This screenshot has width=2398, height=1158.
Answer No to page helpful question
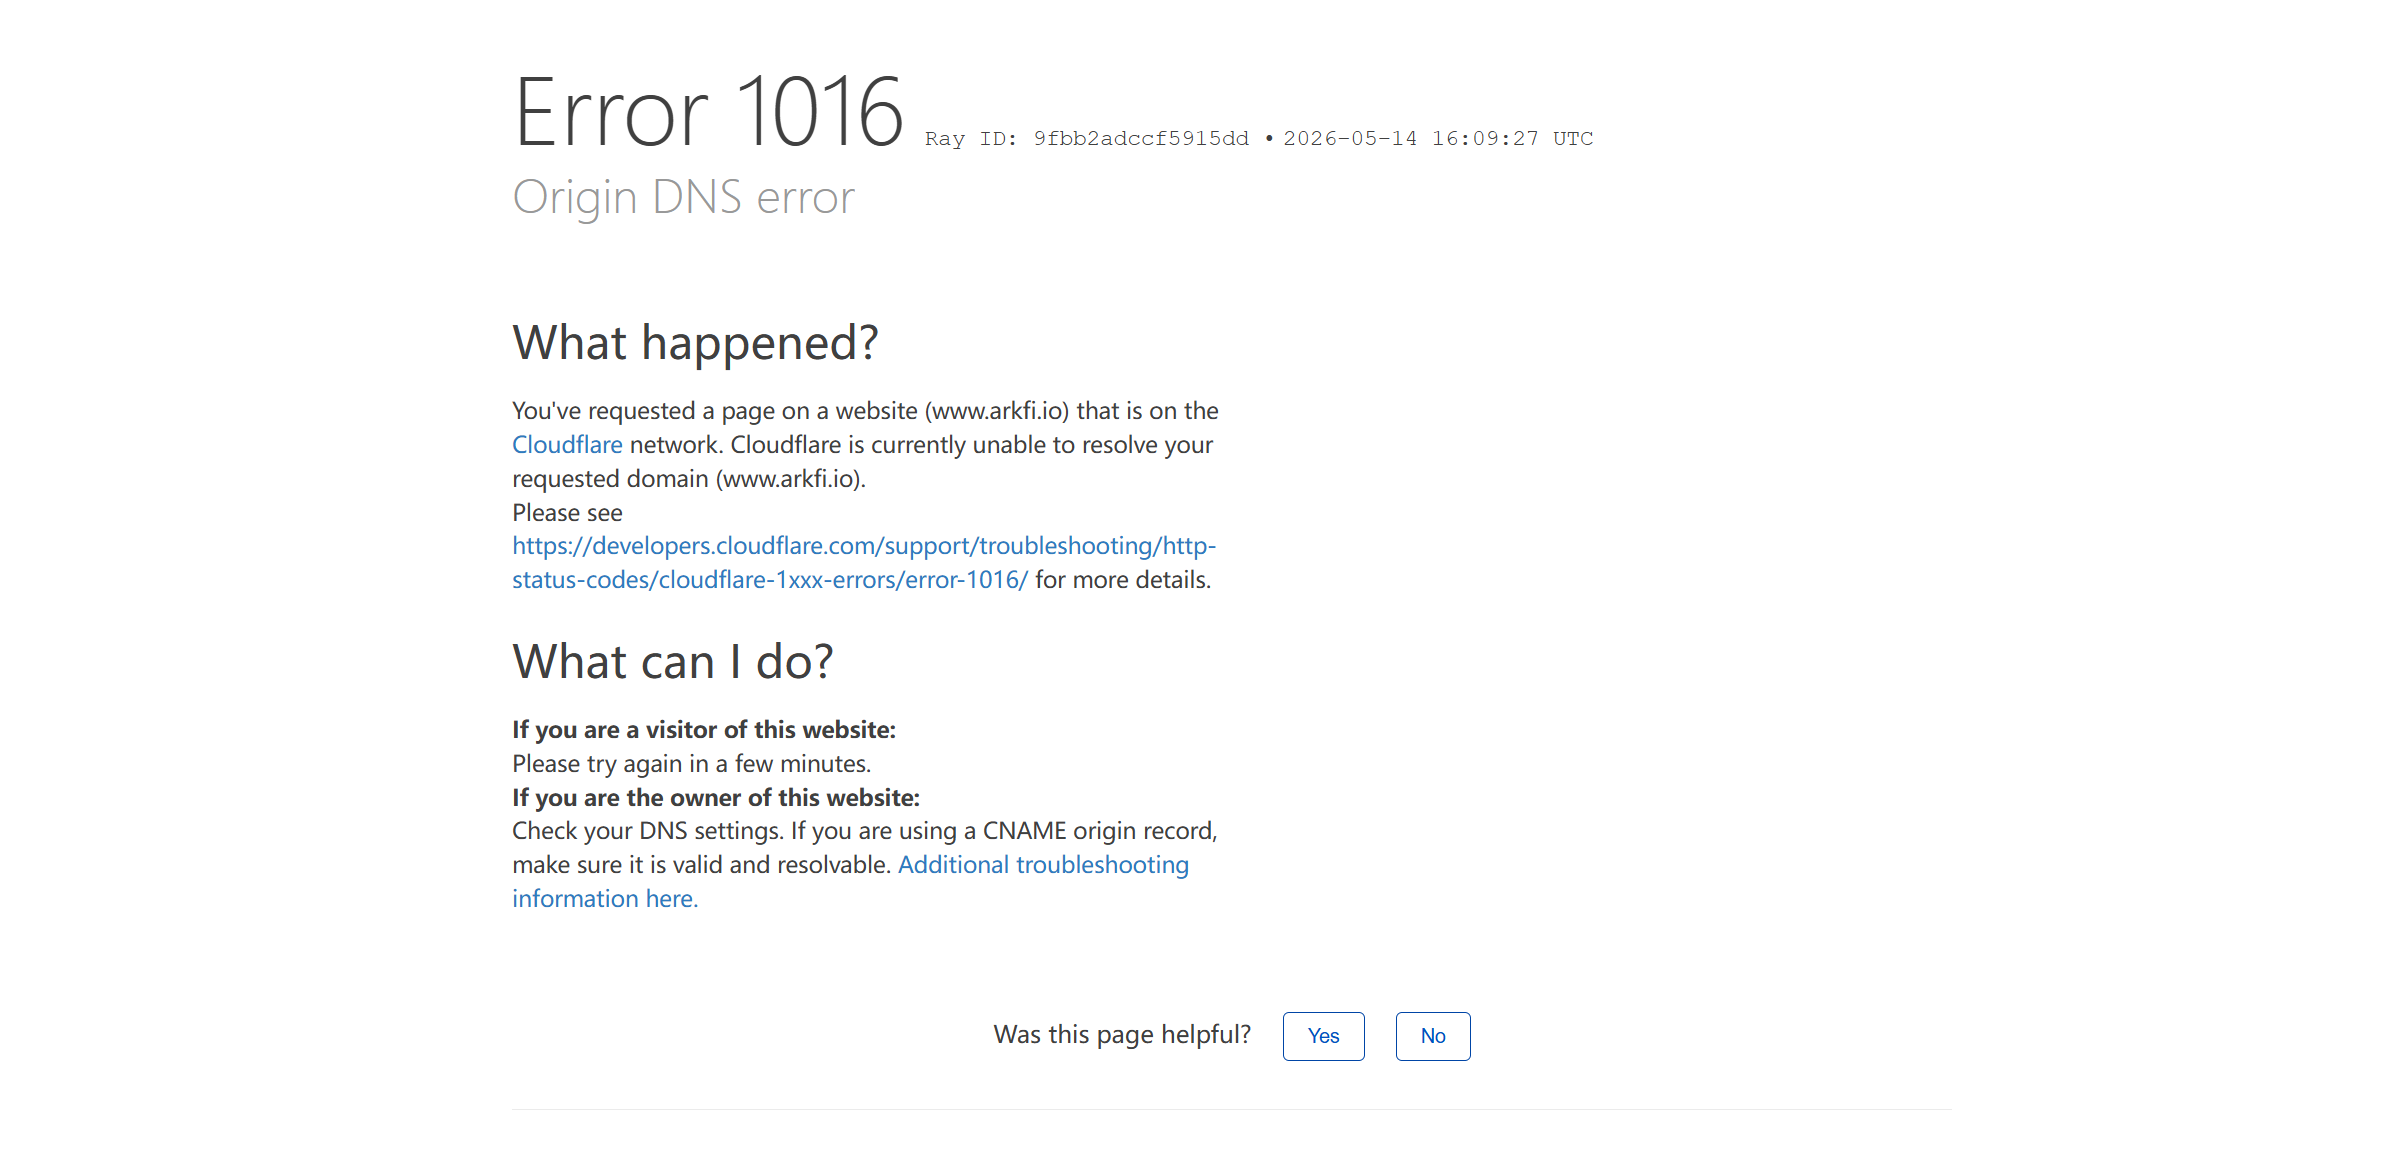coord(1432,1036)
